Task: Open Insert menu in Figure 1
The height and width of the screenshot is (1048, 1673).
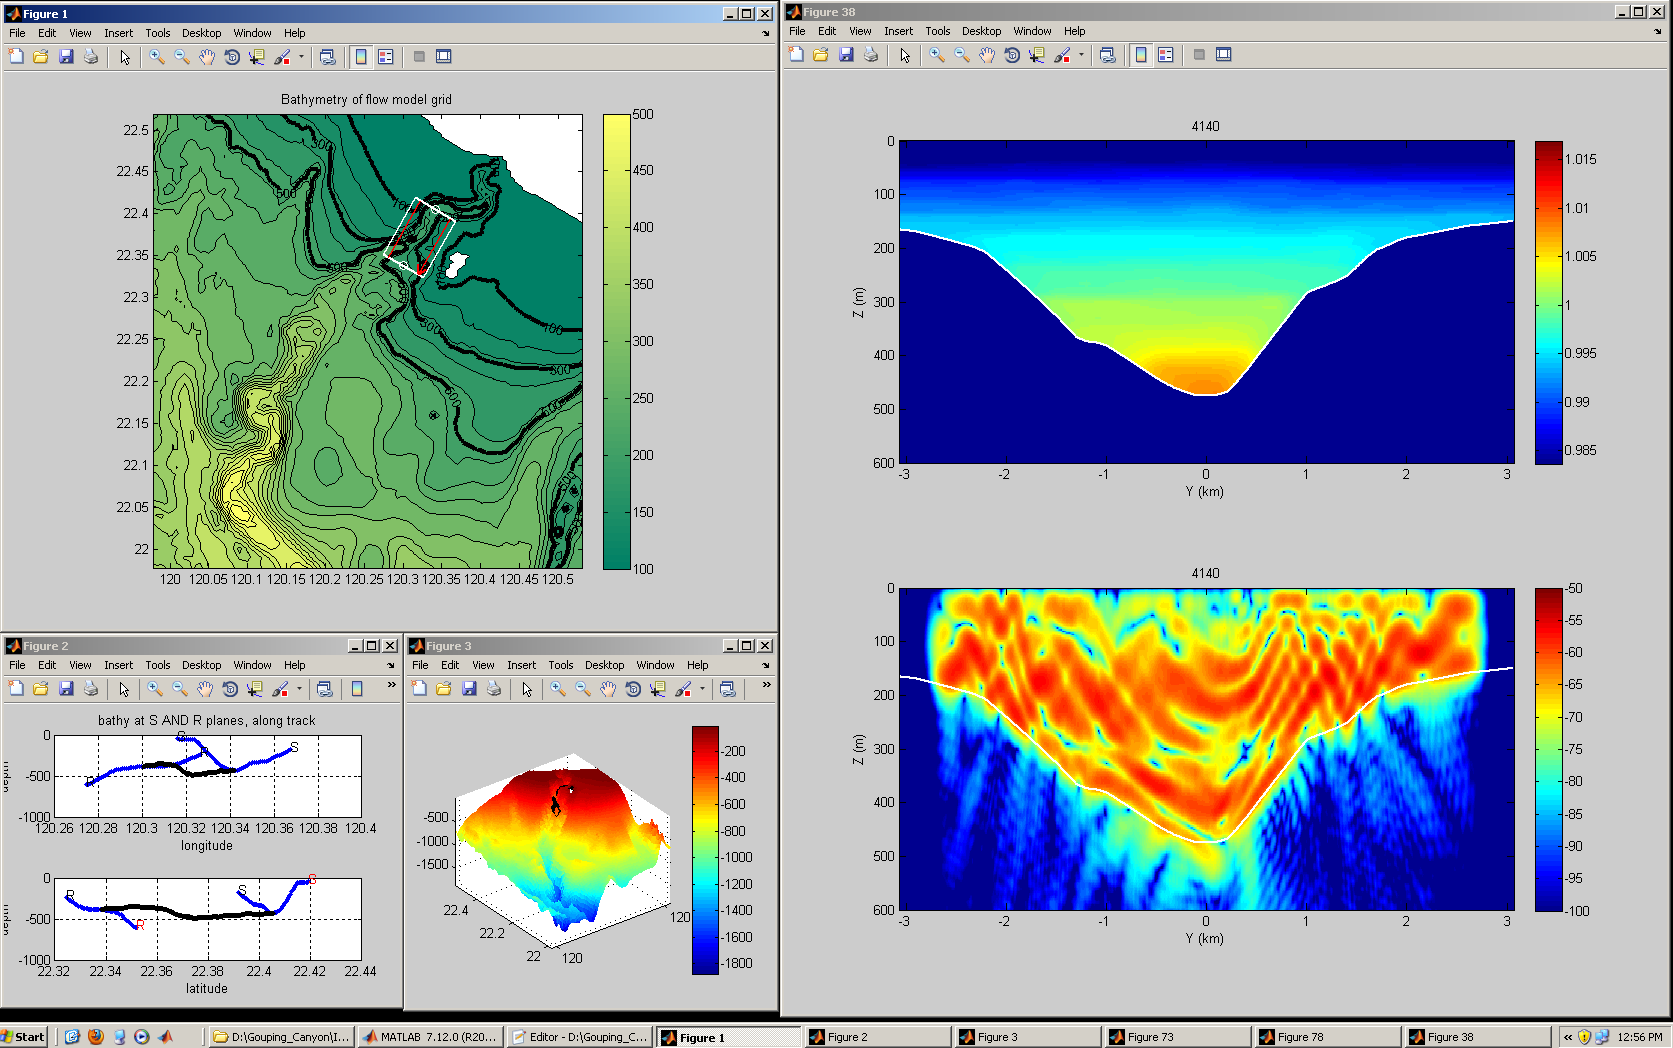Action: click(118, 33)
